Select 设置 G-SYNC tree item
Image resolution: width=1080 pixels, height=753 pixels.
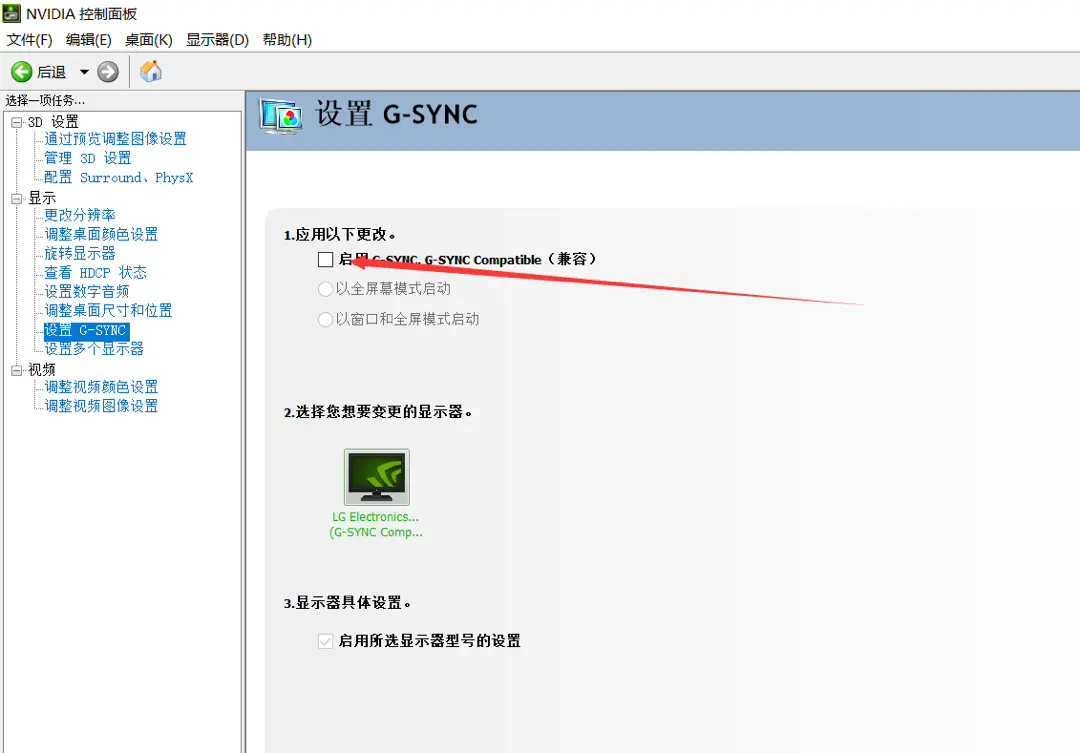(86, 331)
